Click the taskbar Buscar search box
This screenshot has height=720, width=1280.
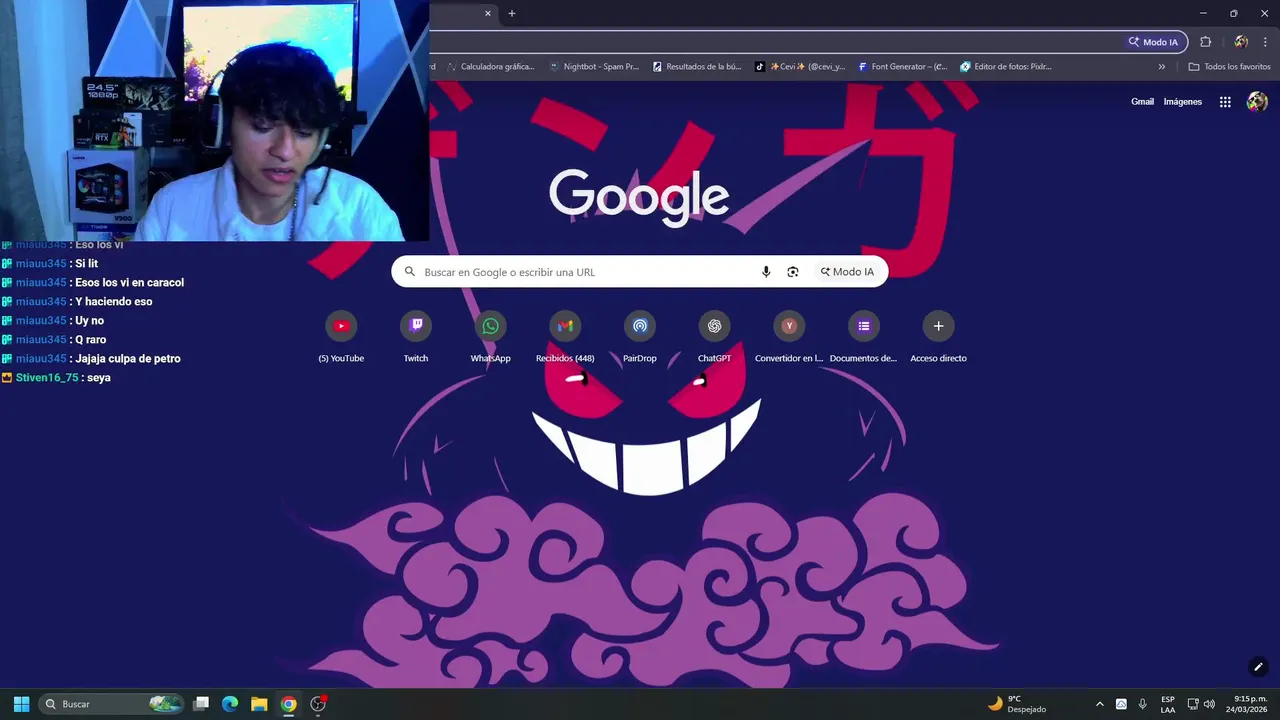(112, 704)
